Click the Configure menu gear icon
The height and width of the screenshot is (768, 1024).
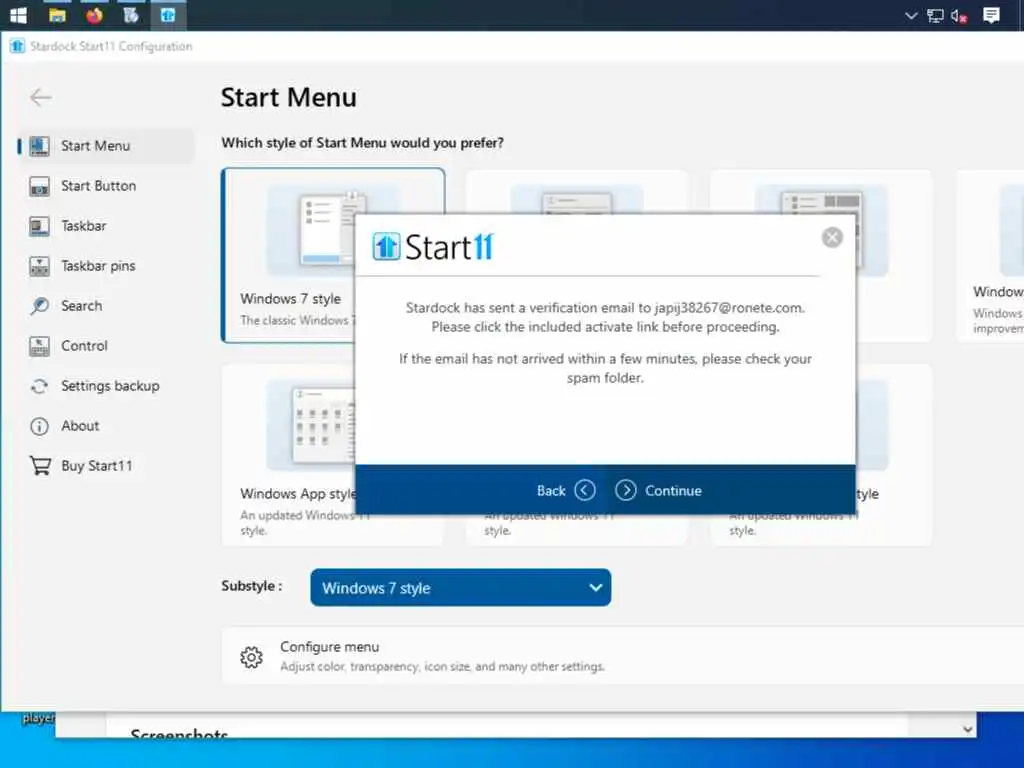251,657
